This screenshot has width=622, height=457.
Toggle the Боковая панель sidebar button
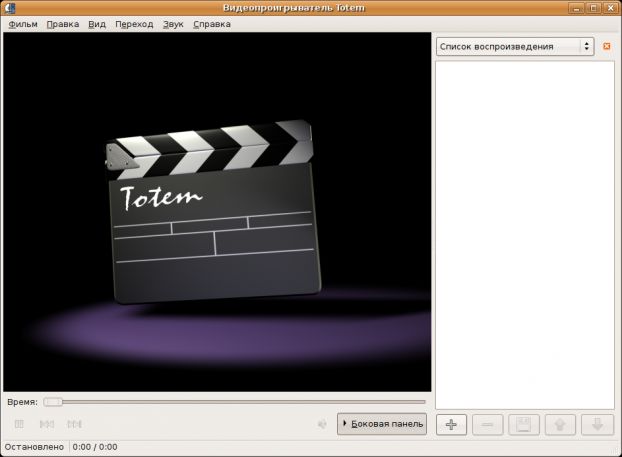(382, 424)
